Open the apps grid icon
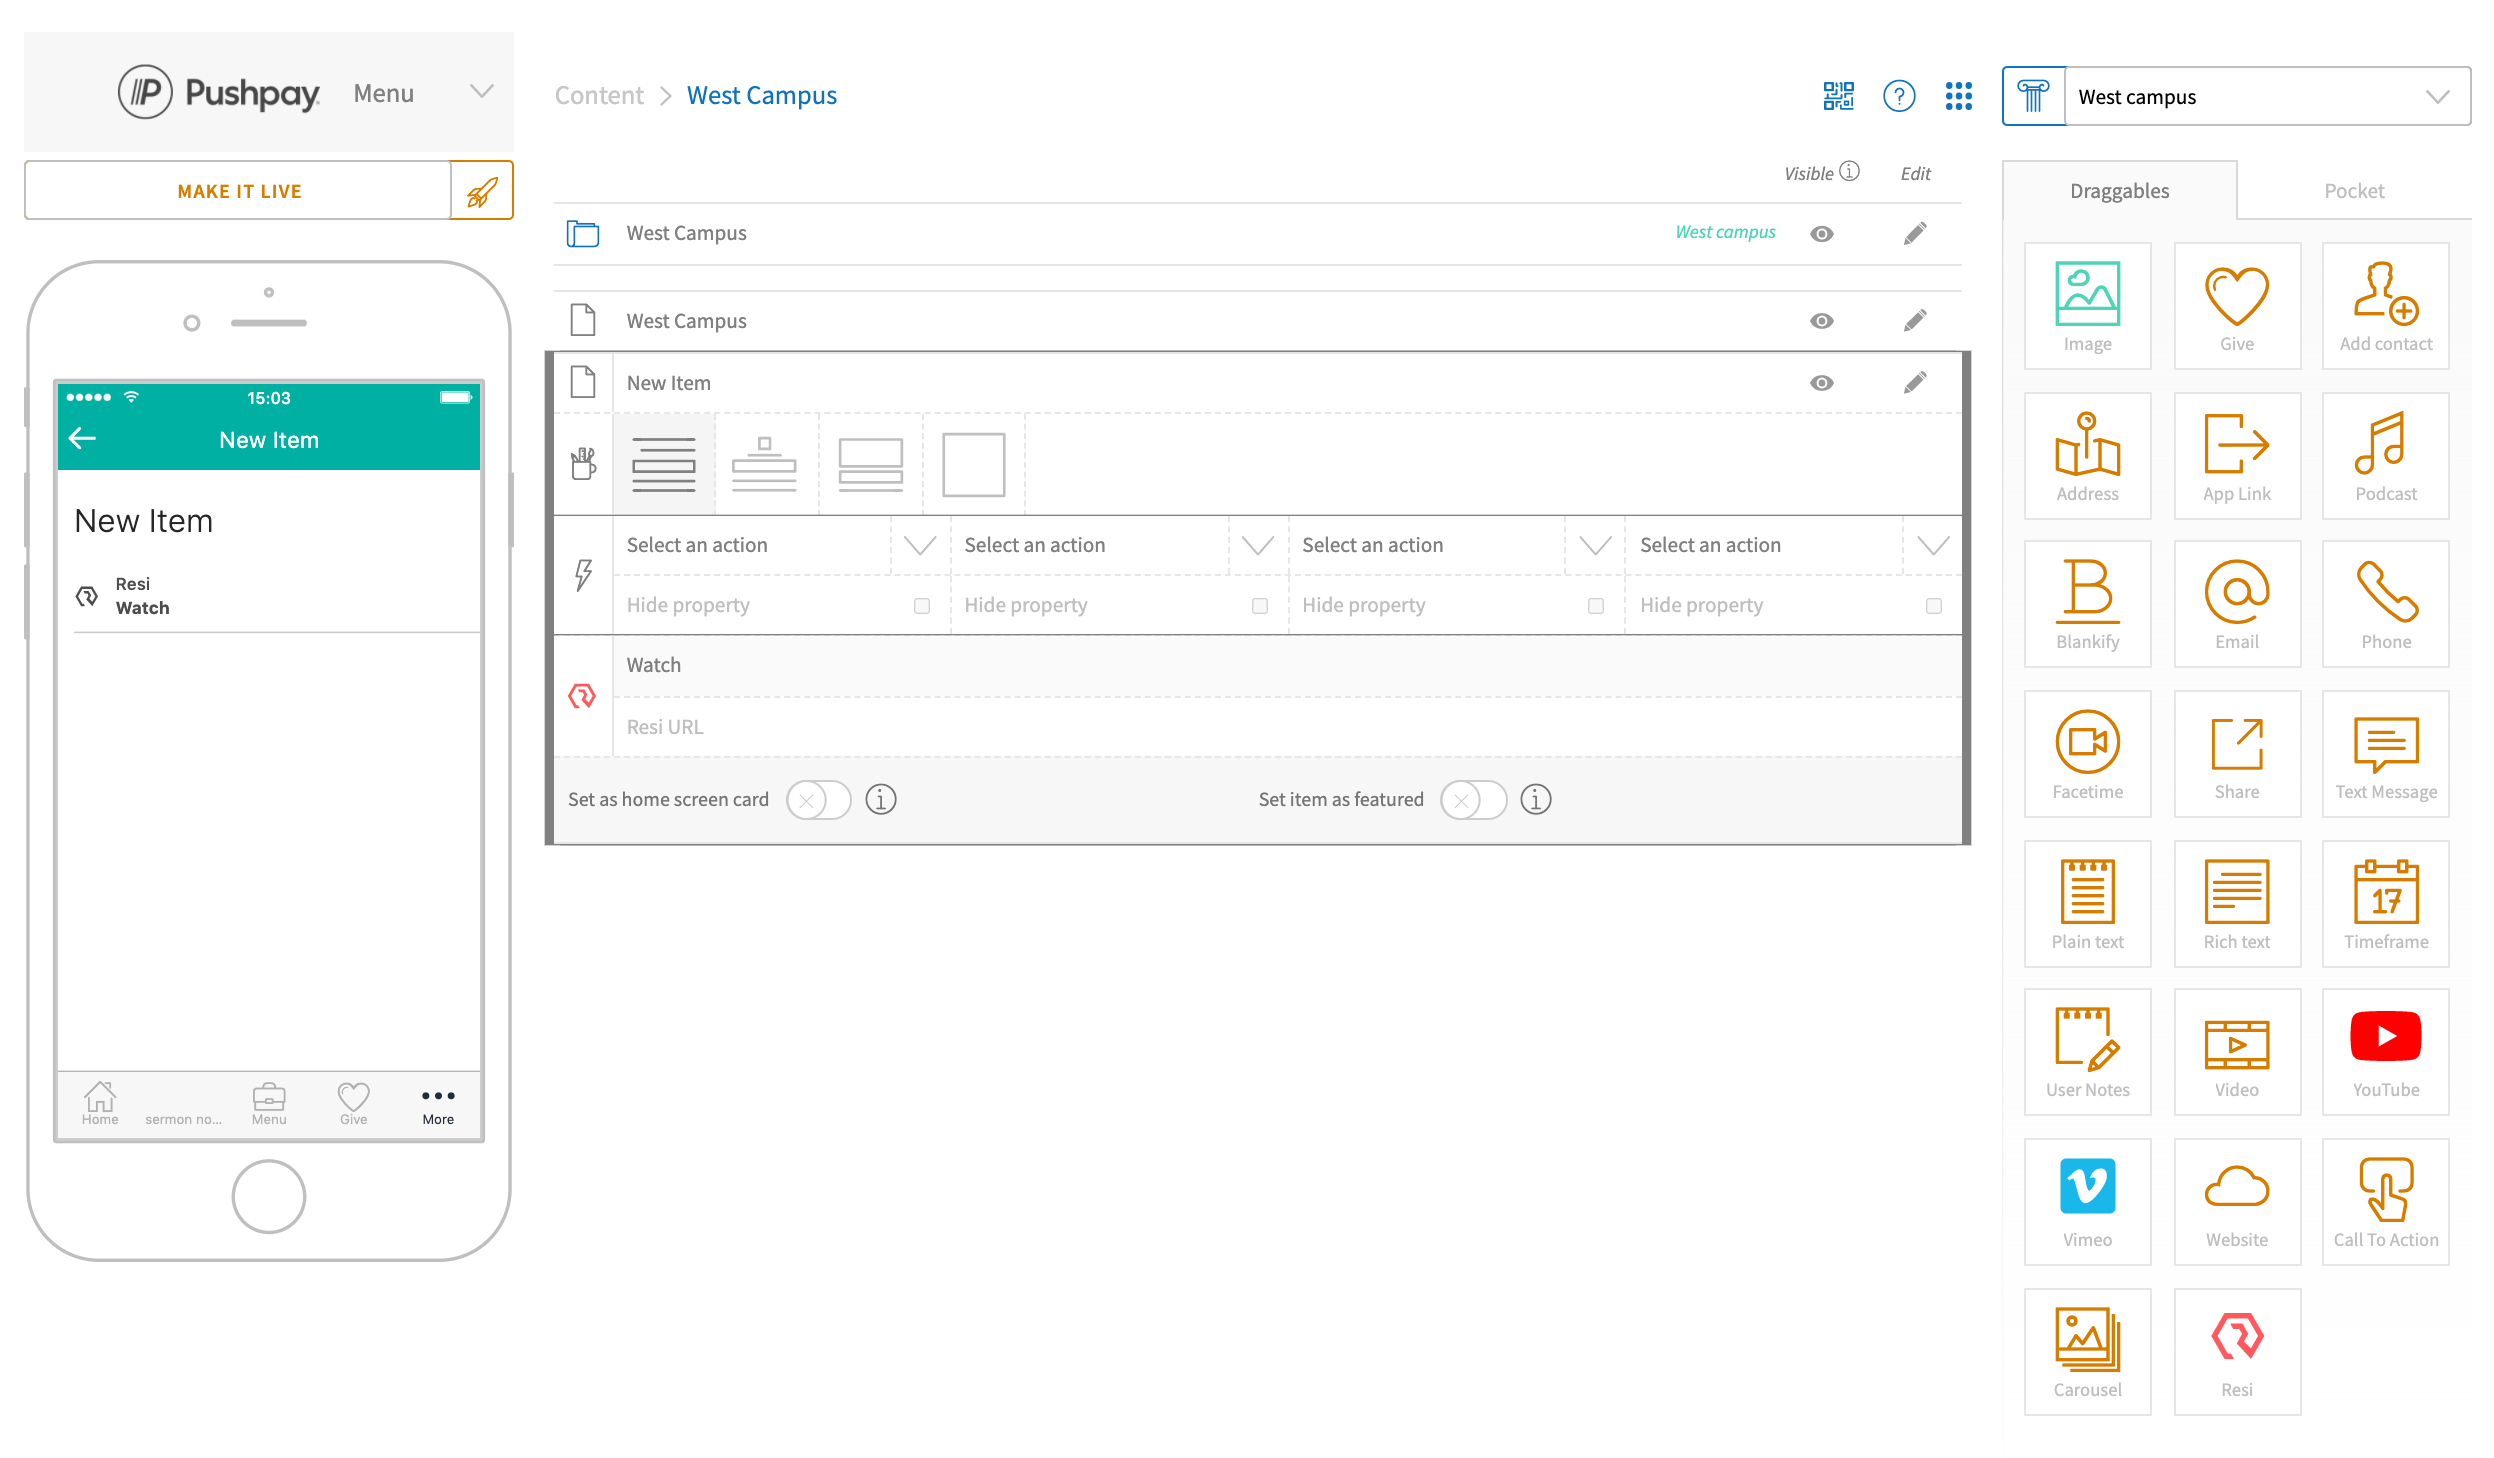The height and width of the screenshot is (1458, 2494). pyautogui.click(x=1958, y=96)
